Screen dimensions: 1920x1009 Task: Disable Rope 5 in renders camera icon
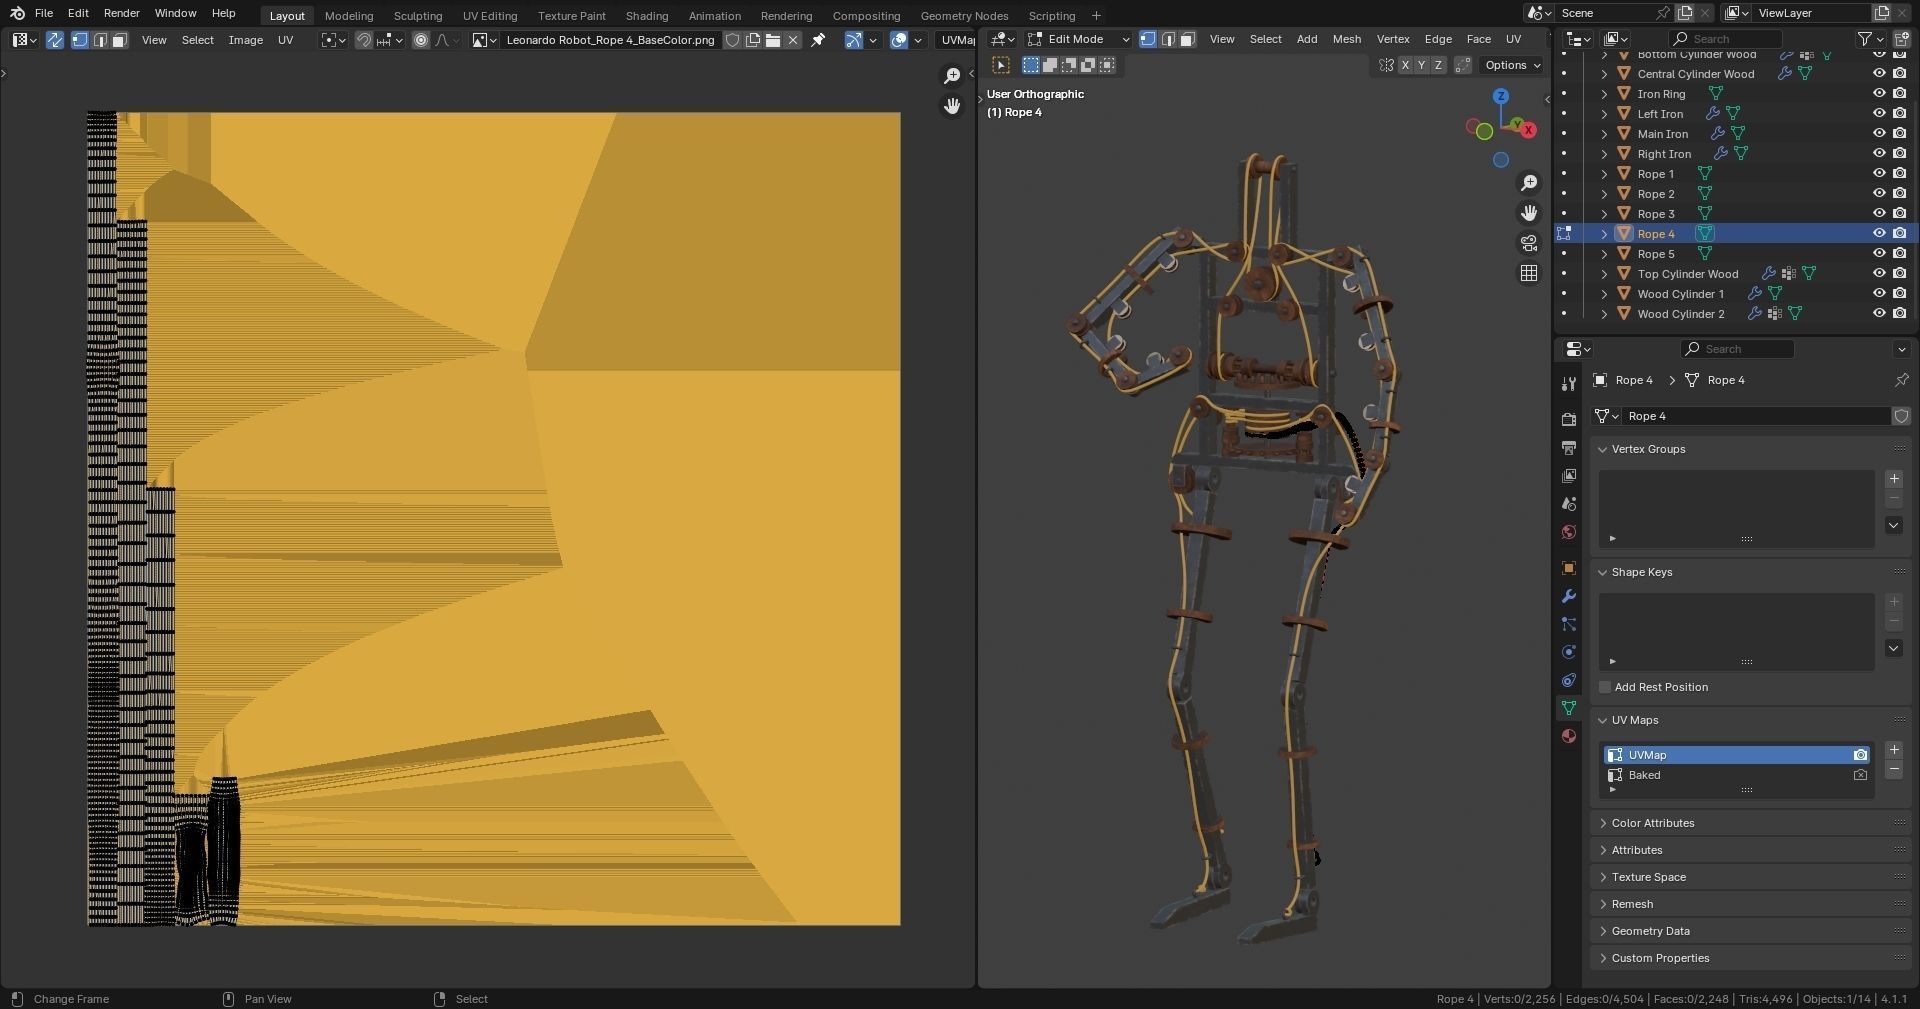coord(1899,253)
